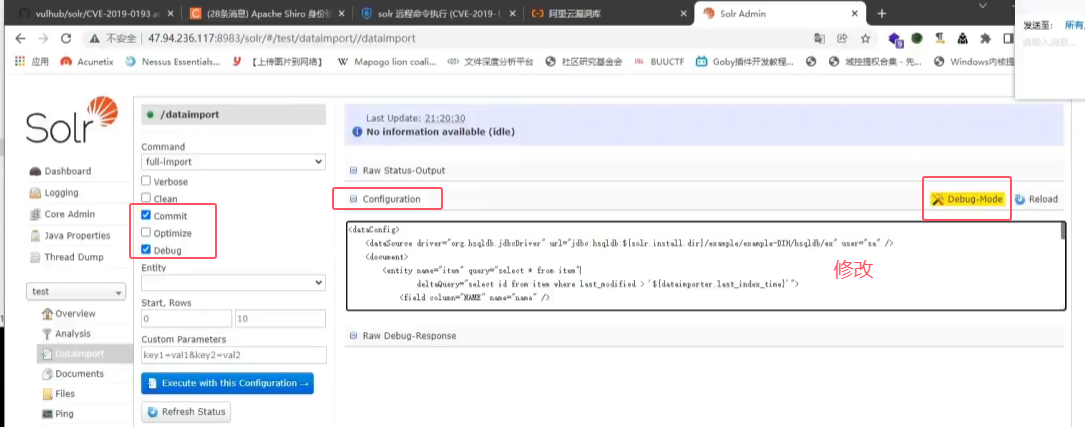Open the 应用 apps grid shortcut
This screenshot has width=1085, height=427.
[x=32, y=62]
